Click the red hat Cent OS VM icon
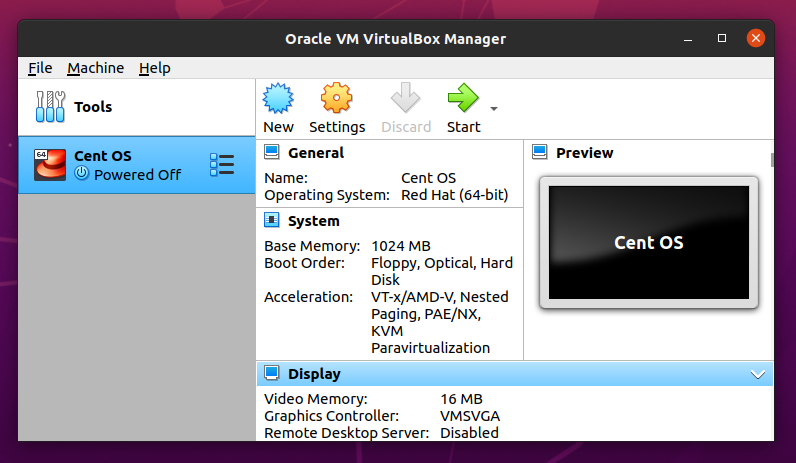Image resolution: width=796 pixels, height=463 pixels. (50, 164)
